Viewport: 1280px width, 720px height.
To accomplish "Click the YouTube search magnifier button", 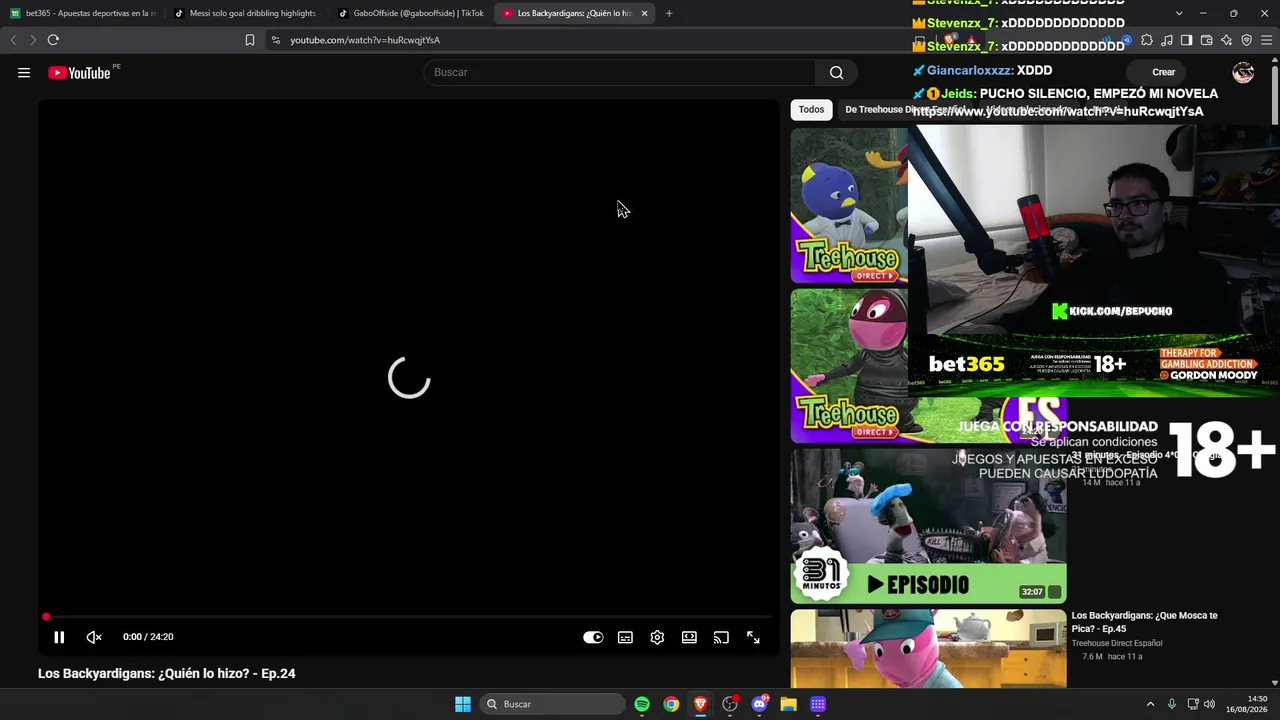I will (837, 72).
